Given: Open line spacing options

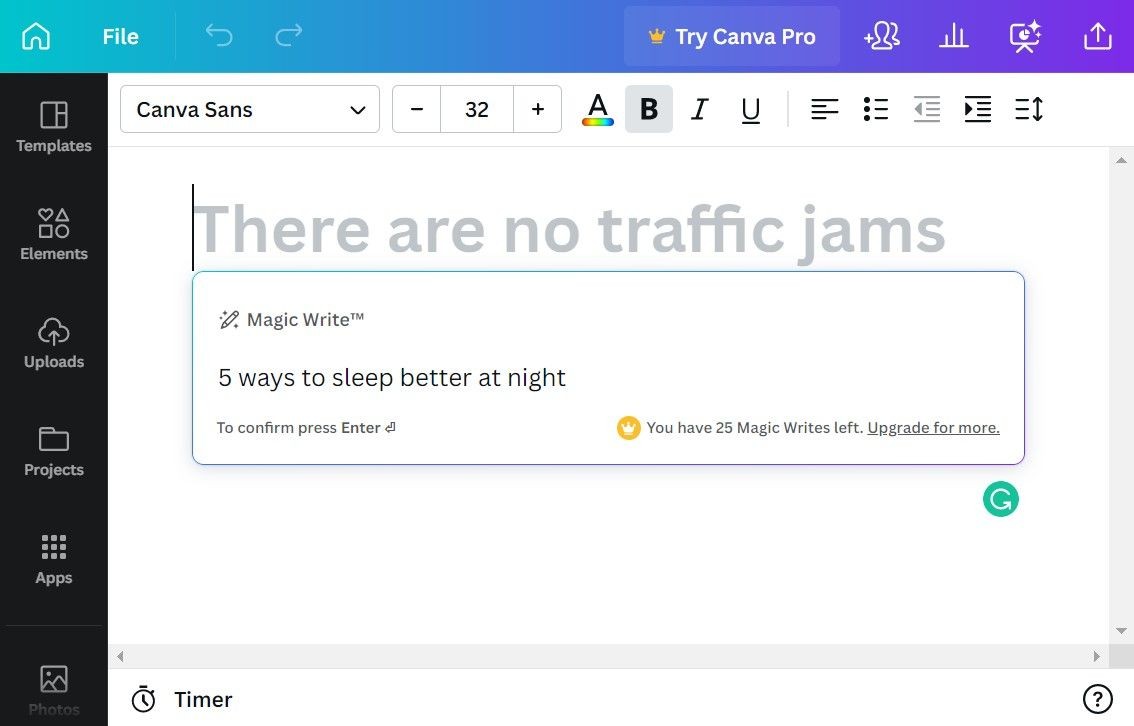Looking at the screenshot, I should [x=1029, y=109].
